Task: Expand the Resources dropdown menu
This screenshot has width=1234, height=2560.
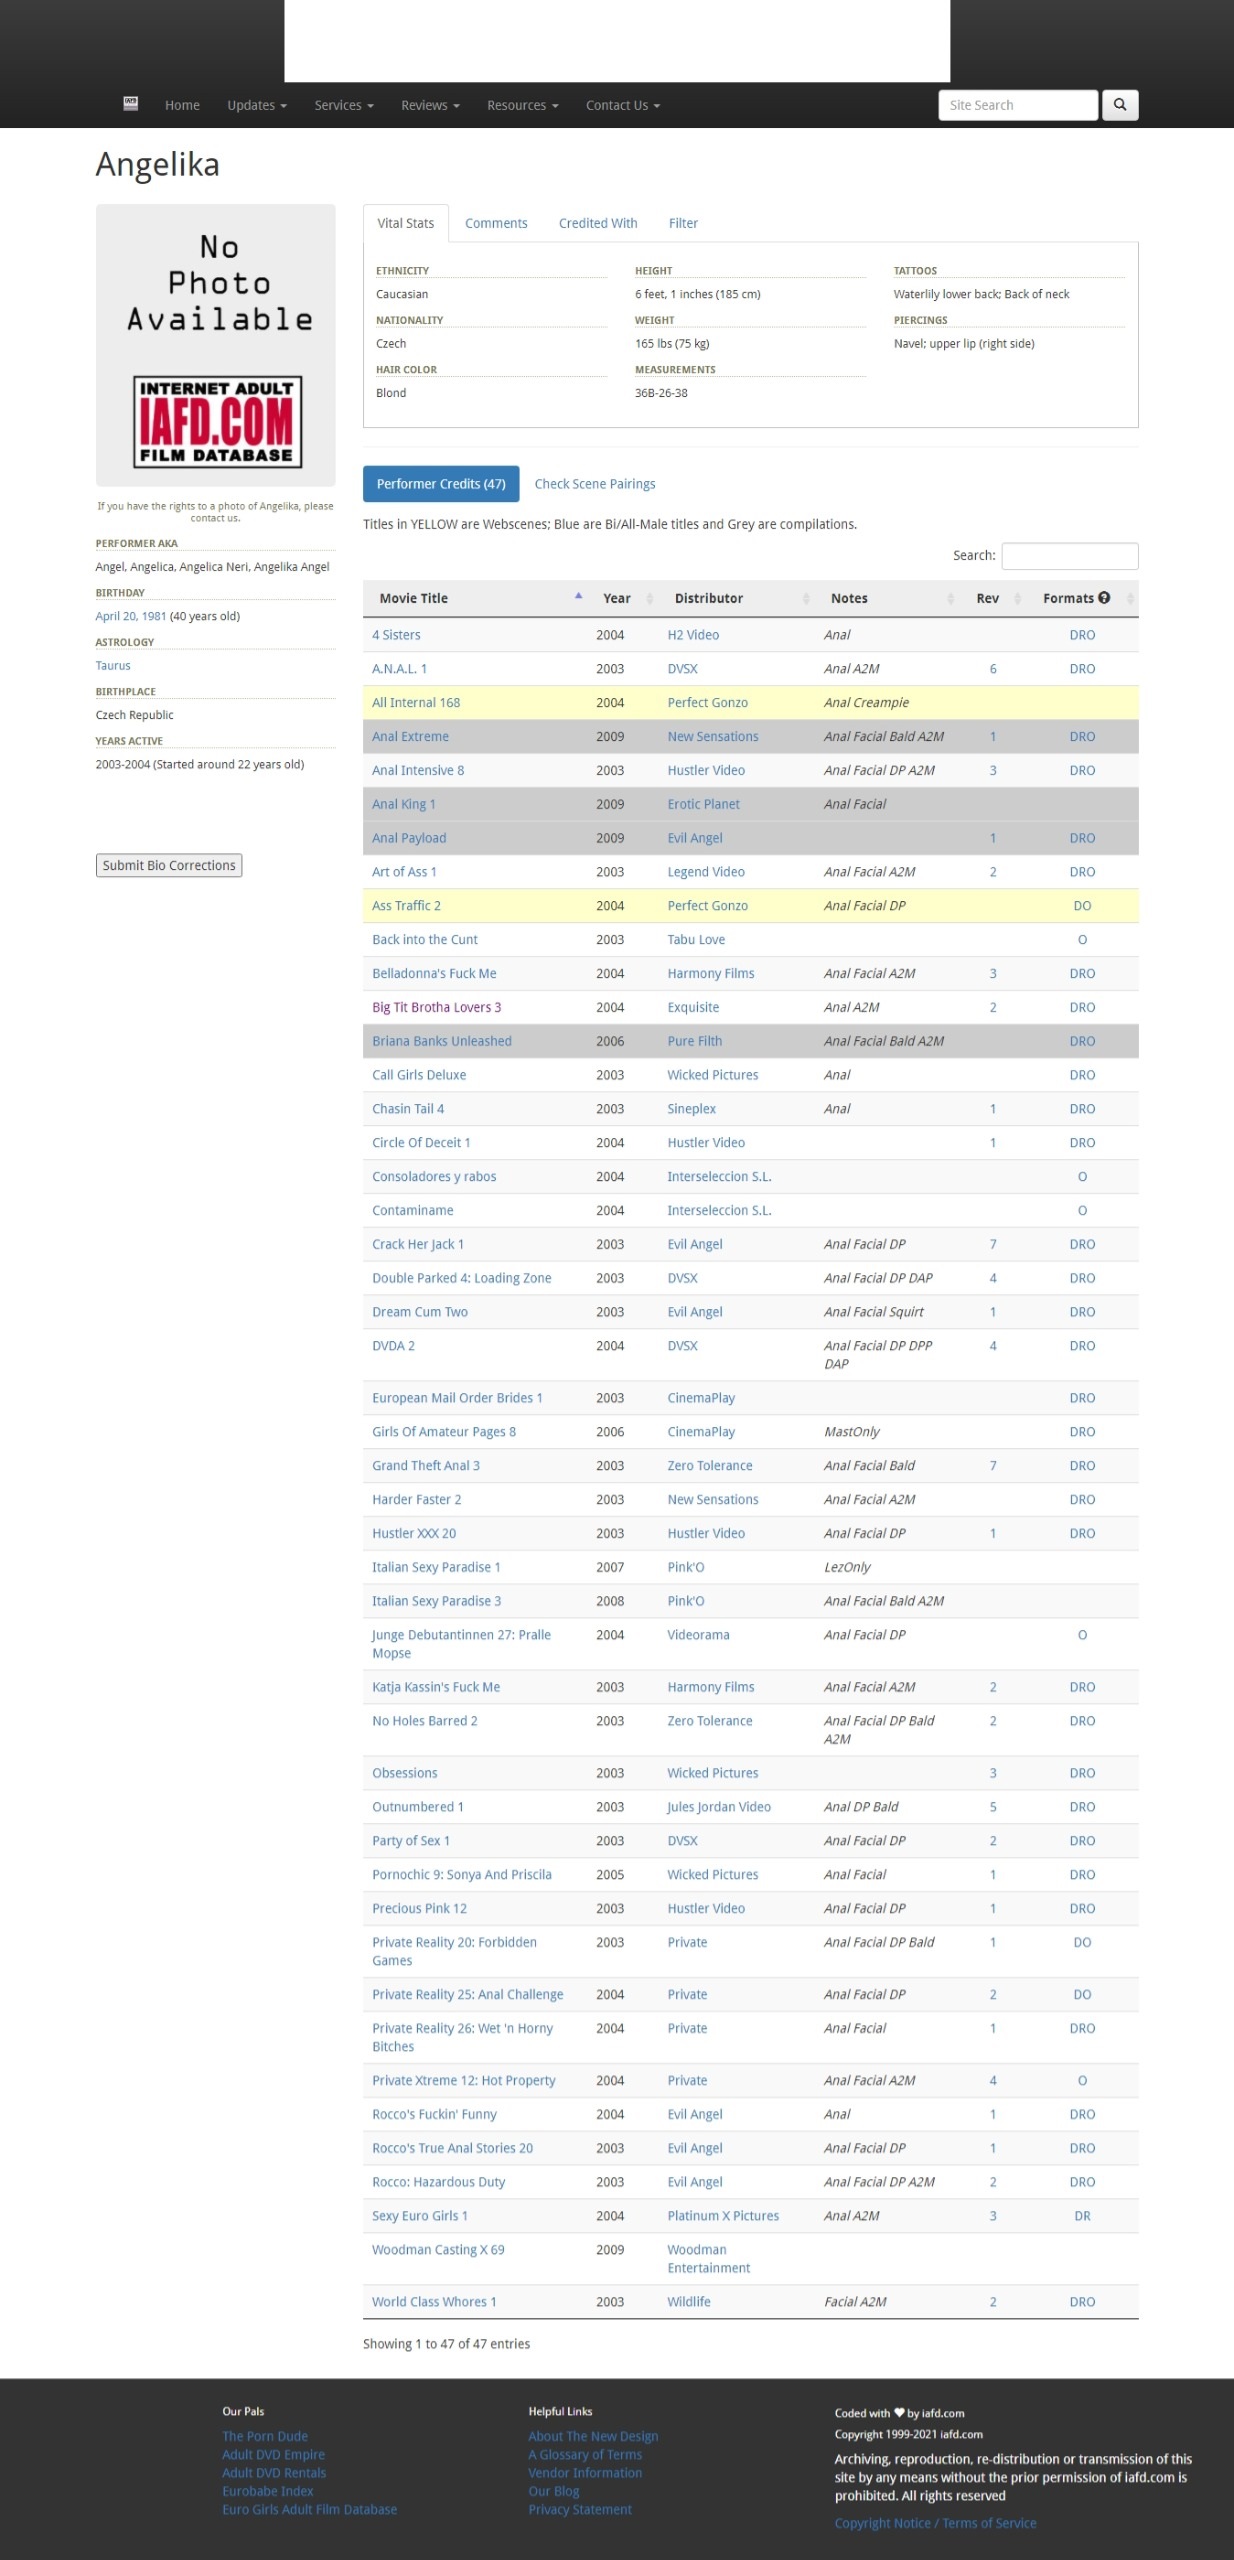Action: (x=522, y=105)
